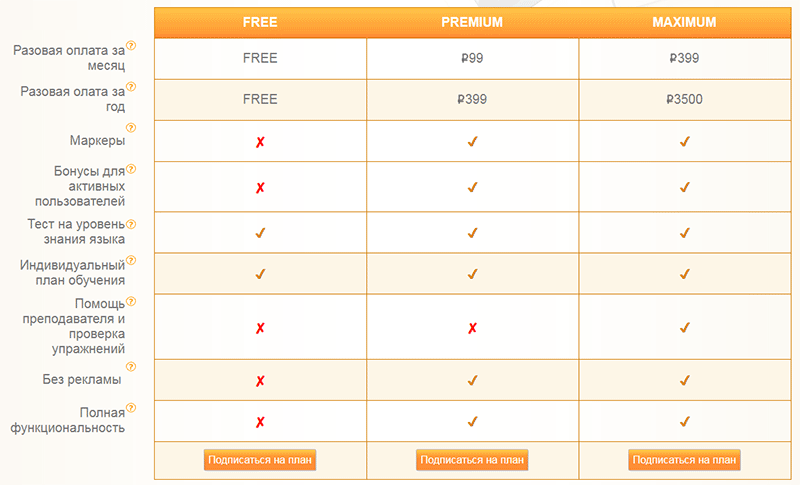This screenshot has width=800, height=485.
Task: Select the MAXIMUM column header
Action: pyautogui.click(x=685, y=22)
